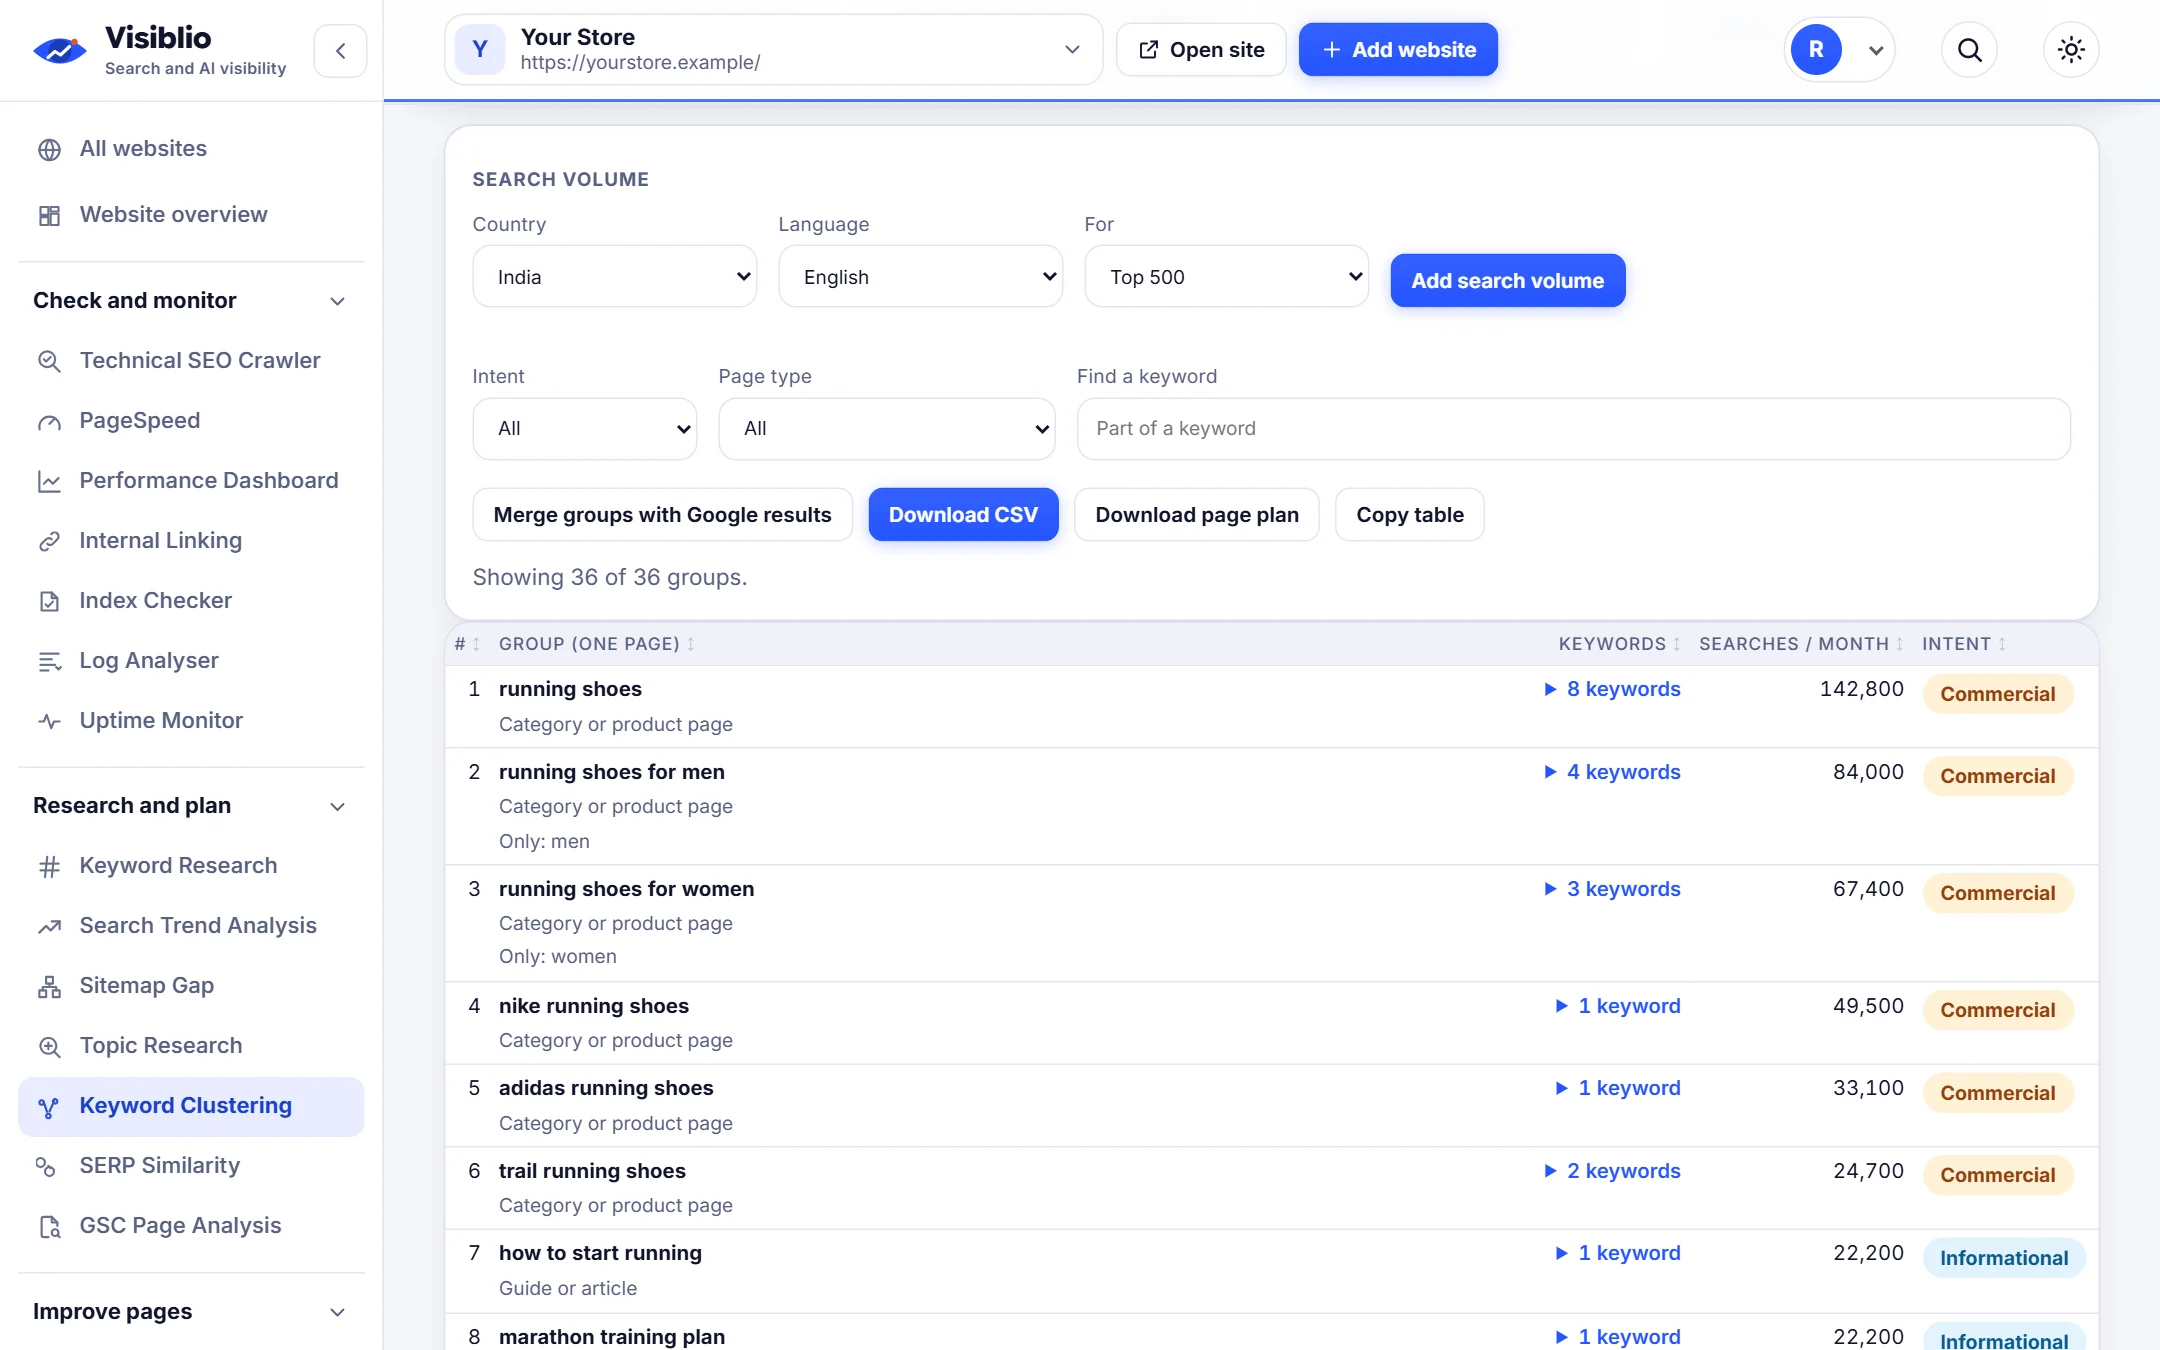Click the Technical SEO Crawler icon

(49, 361)
